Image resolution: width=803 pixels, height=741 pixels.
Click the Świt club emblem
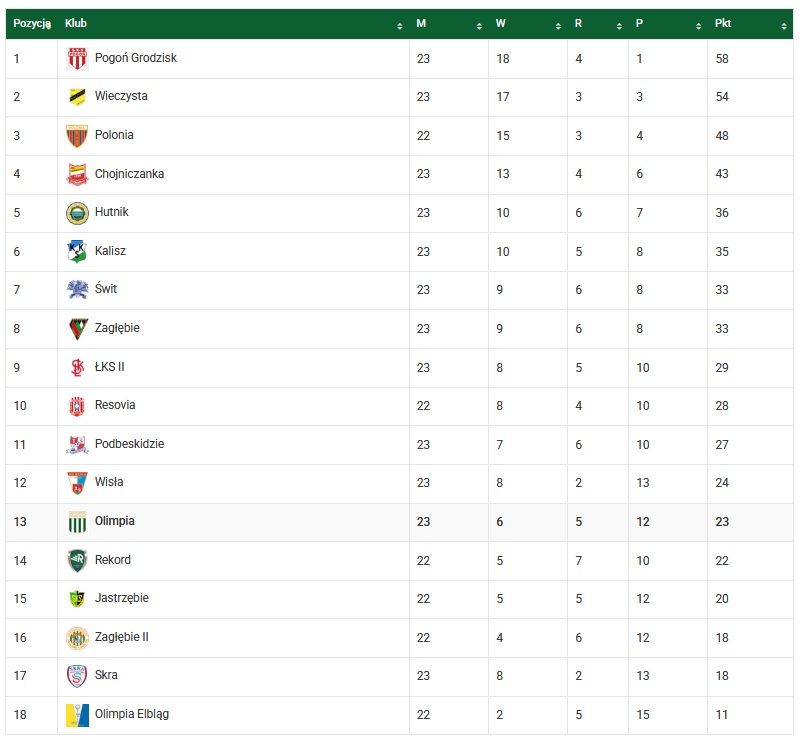(77, 289)
